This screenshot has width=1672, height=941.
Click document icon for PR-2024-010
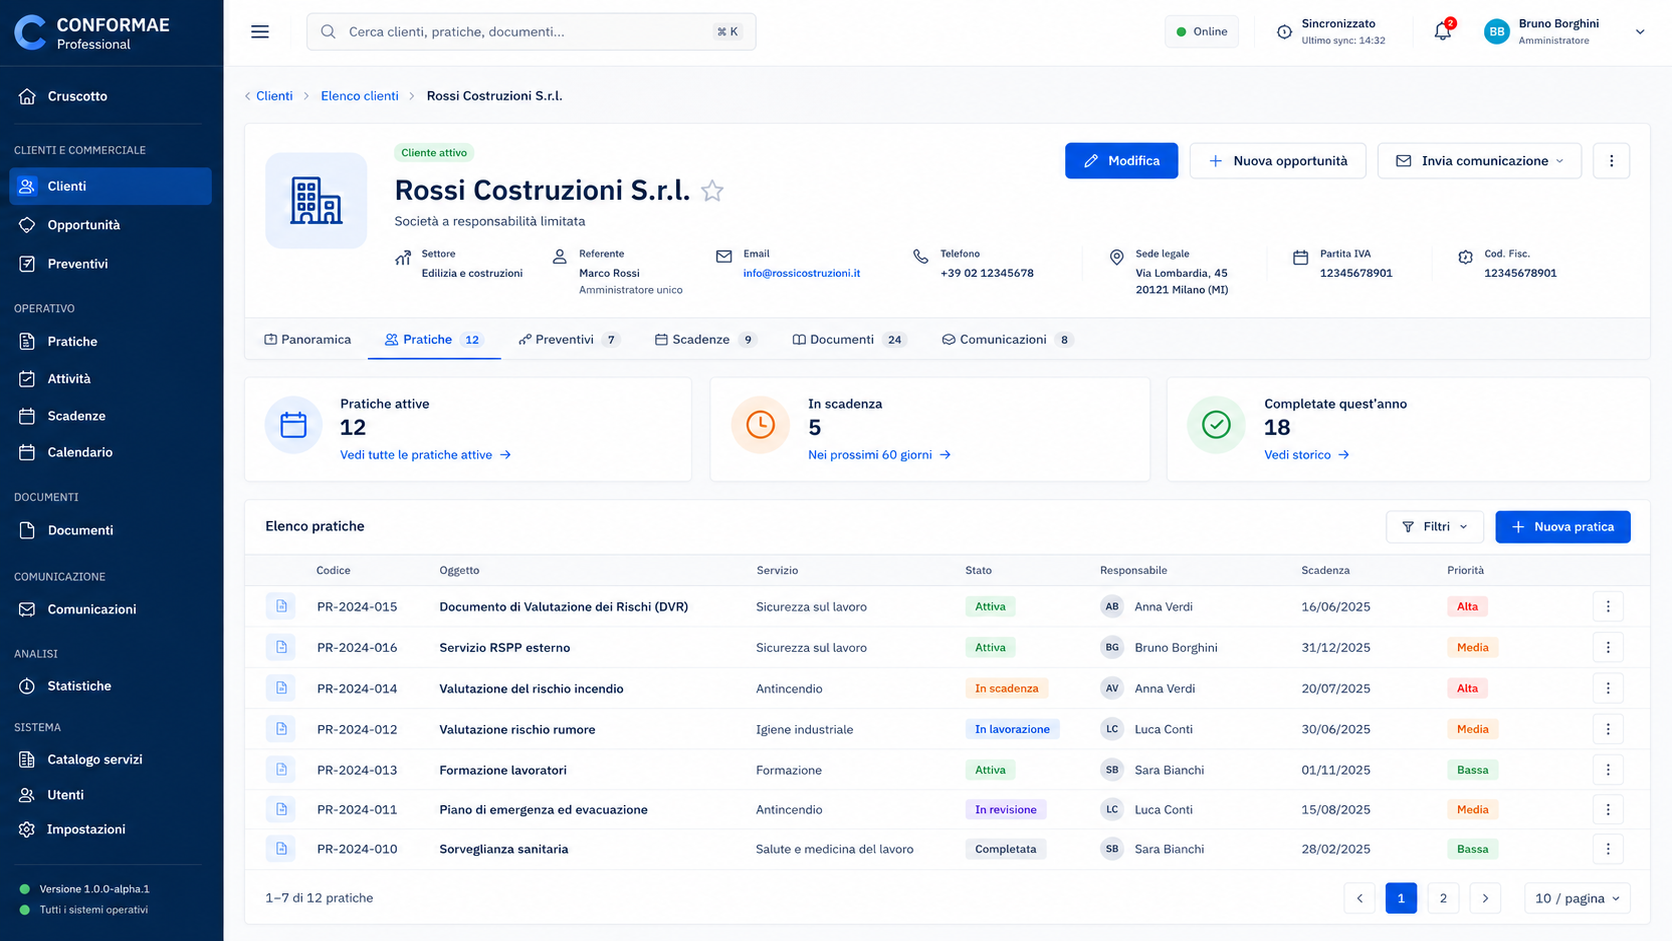click(x=281, y=849)
